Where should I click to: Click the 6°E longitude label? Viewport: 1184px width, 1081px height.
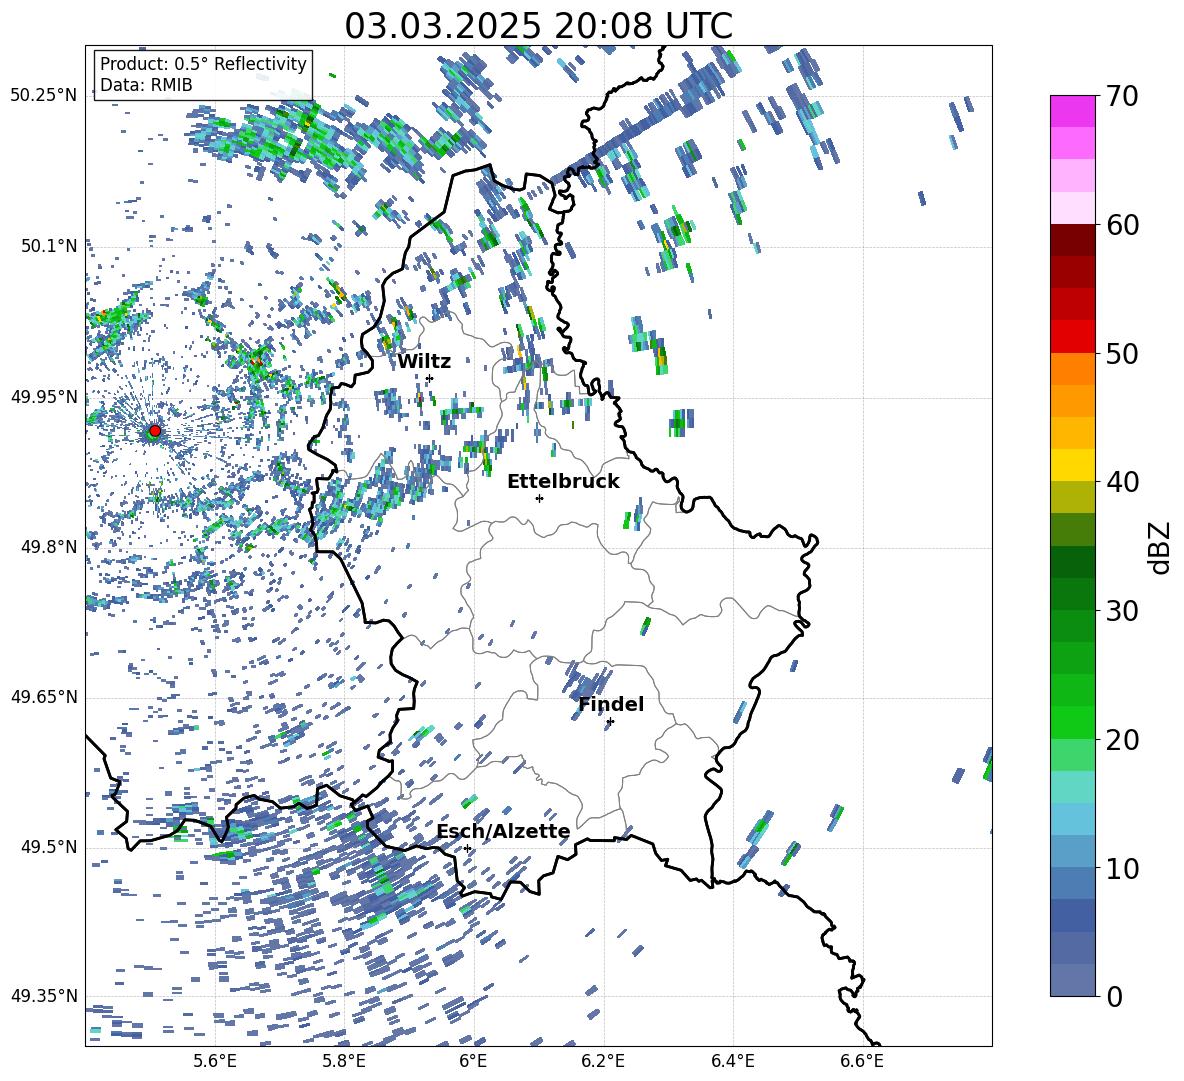(473, 1062)
